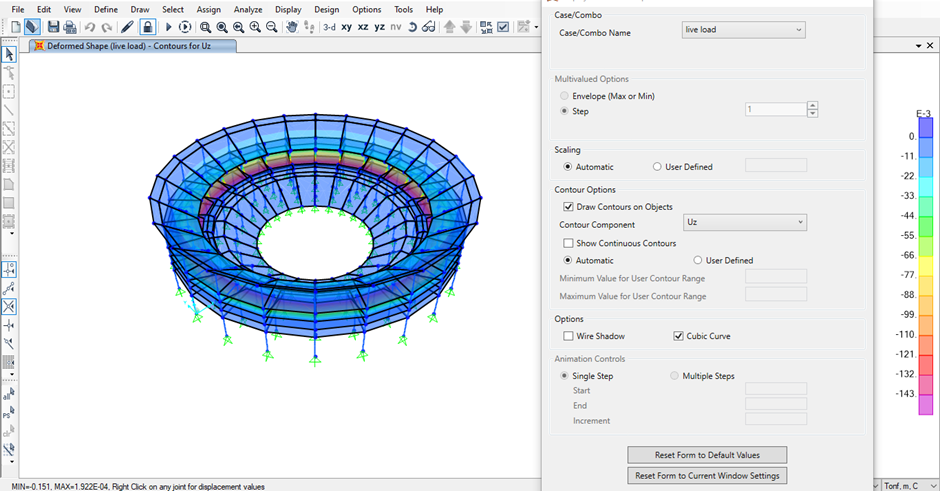
Task: Open the Contour Component Uz dropdown
Action: tap(745, 222)
